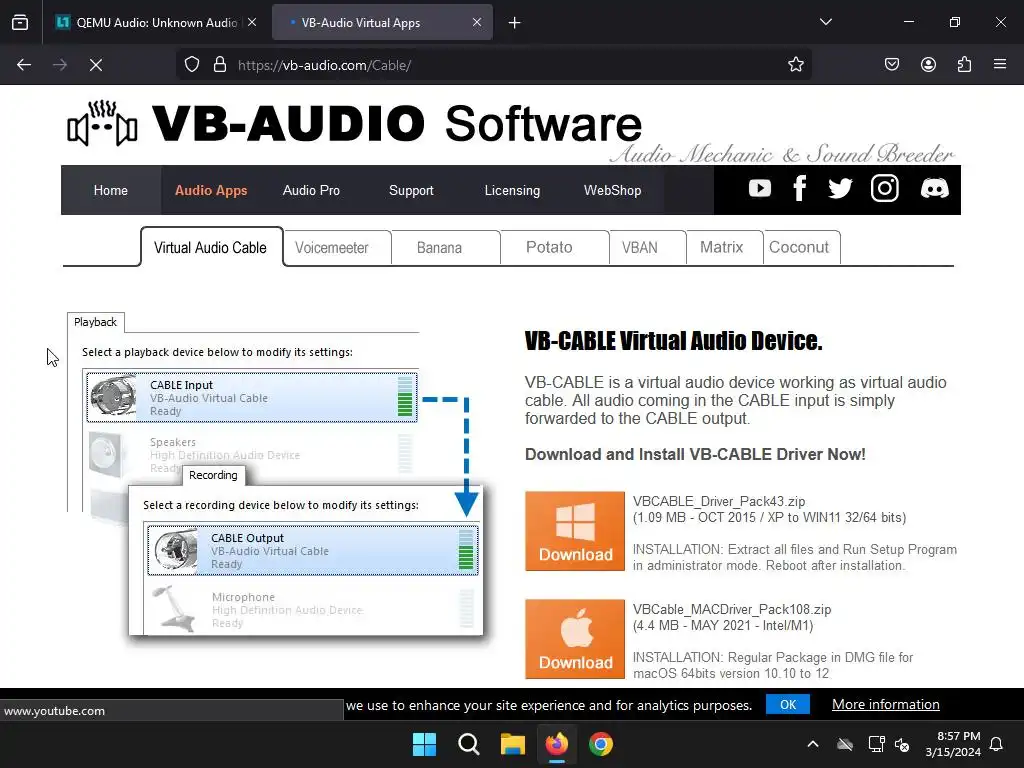
Task: Bookmark this page with the star
Action: (795, 65)
